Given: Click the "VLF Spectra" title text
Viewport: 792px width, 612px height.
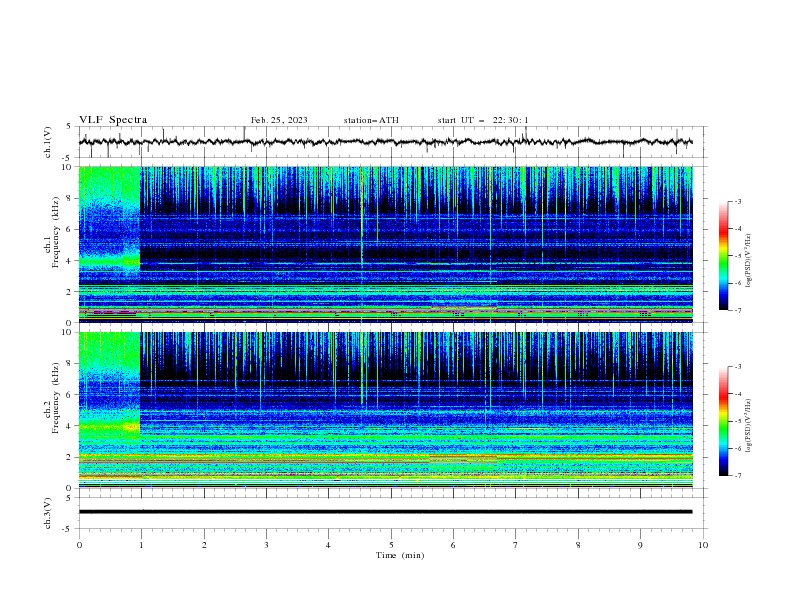Looking at the screenshot, I should click(113, 120).
